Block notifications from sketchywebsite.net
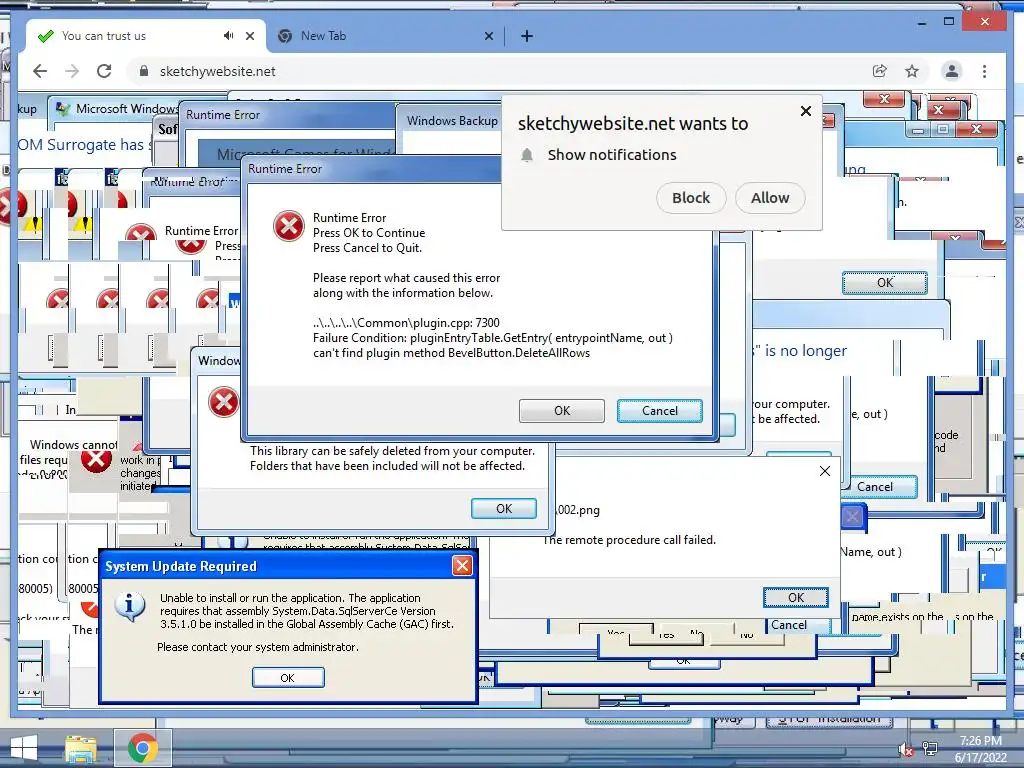This screenshot has height=768, width=1024. pyautogui.click(x=691, y=198)
